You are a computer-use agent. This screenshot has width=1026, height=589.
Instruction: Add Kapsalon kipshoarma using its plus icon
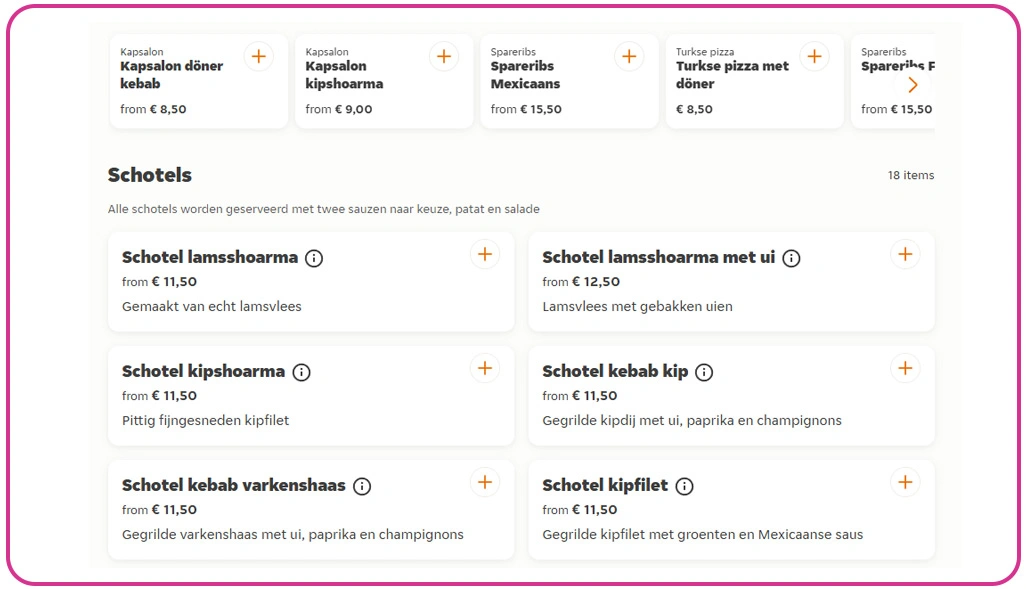(444, 56)
